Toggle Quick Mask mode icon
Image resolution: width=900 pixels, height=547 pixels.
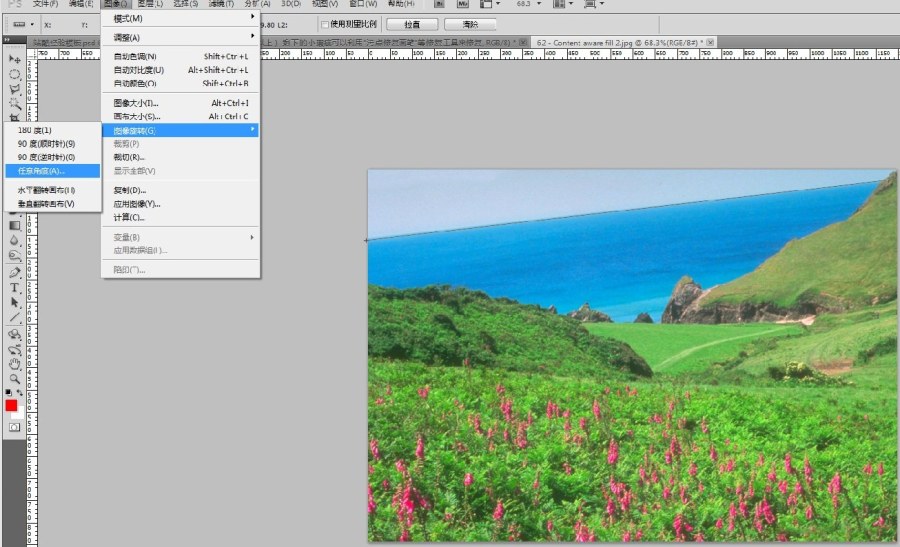pos(15,427)
